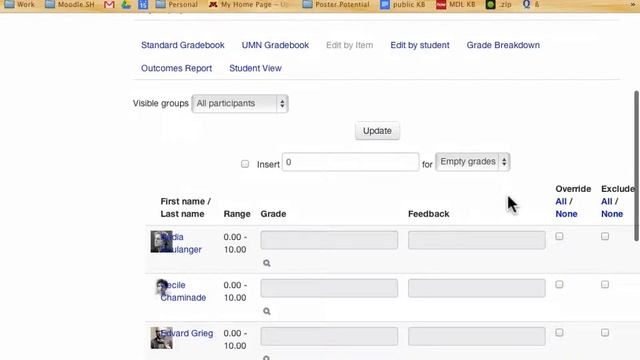Open Edvard Grieg's profile link
Image resolution: width=640 pixels, height=360 pixels.
click(187, 333)
